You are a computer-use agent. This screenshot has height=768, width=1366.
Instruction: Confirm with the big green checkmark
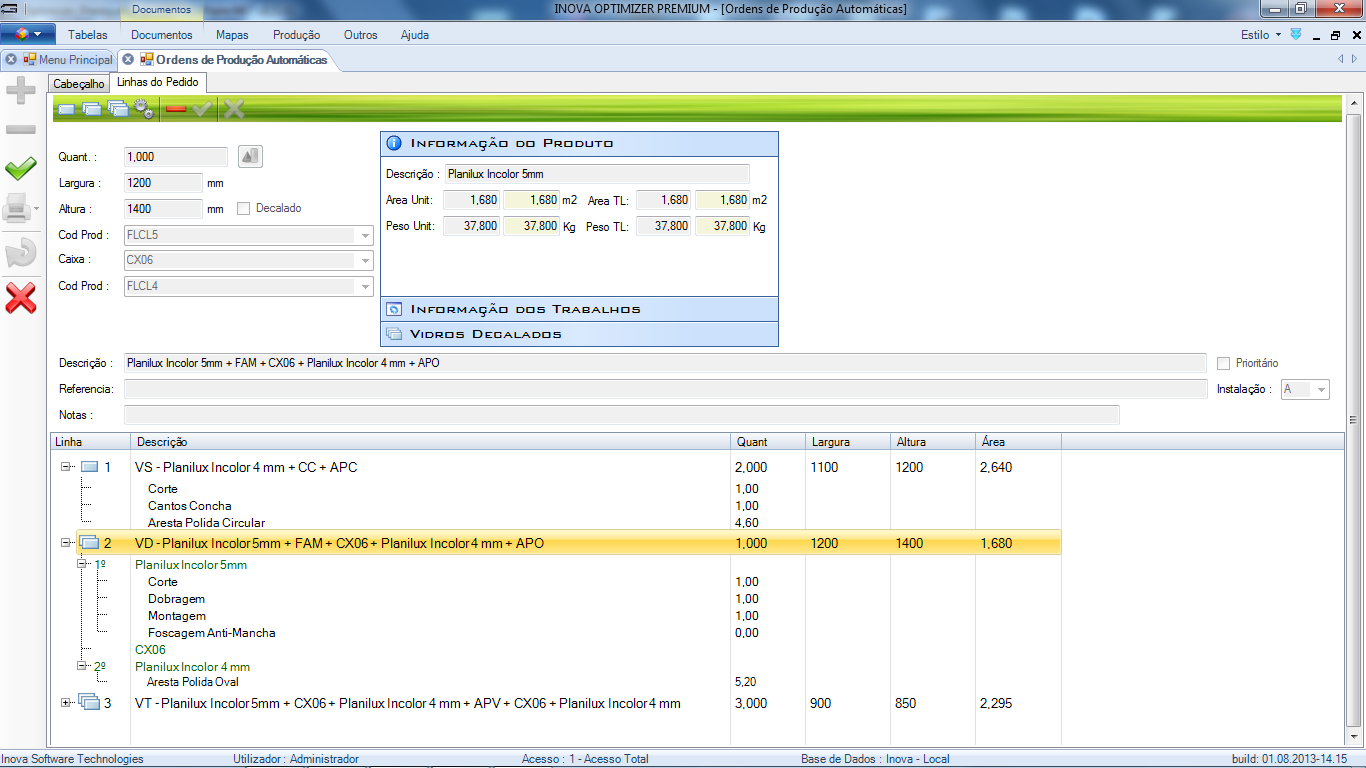pos(21,168)
